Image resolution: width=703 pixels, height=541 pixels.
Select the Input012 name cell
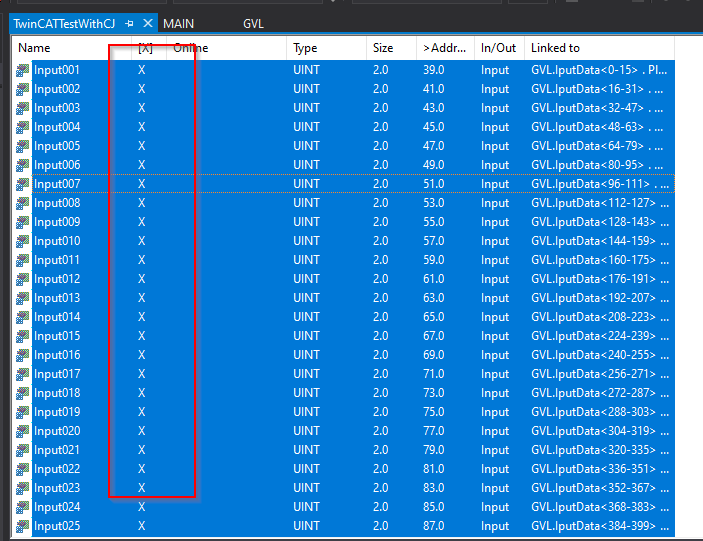coord(56,279)
